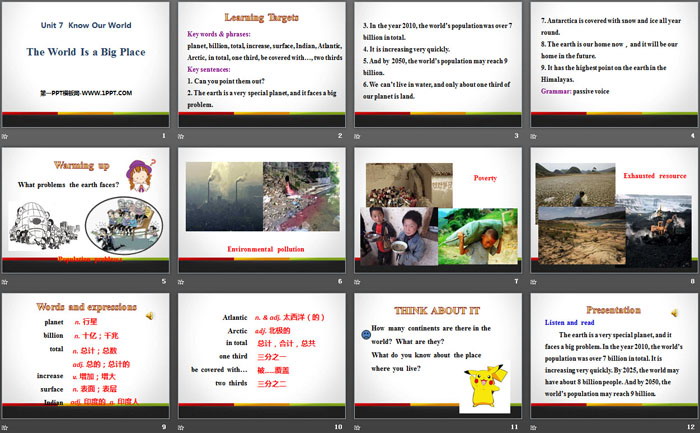Select the Warming up slide thumbnail
The height and width of the screenshot is (433, 700).
[x=86, y=210]
